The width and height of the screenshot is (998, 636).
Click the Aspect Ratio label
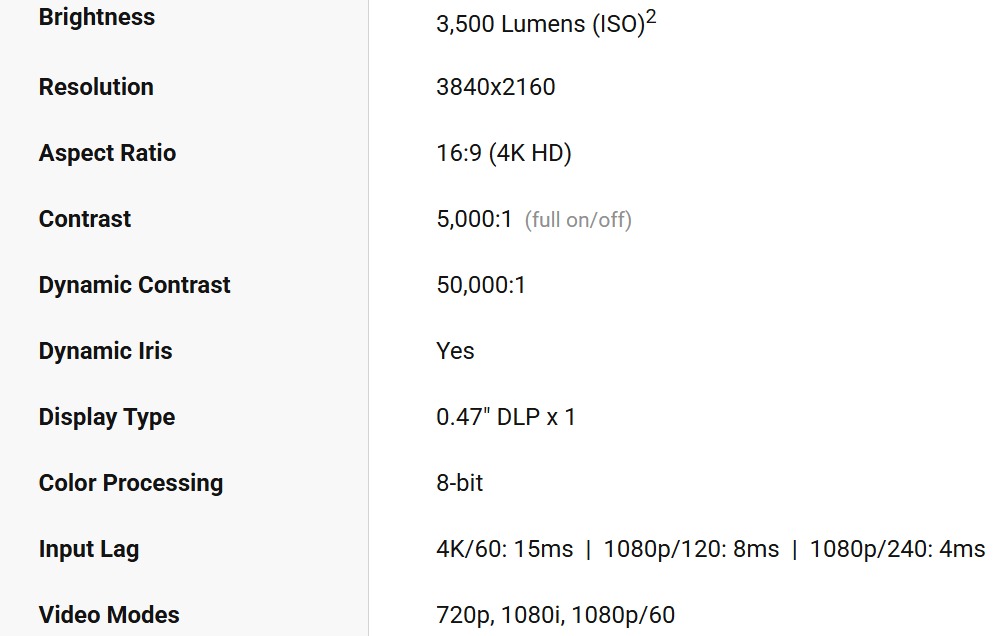(107, 153)
